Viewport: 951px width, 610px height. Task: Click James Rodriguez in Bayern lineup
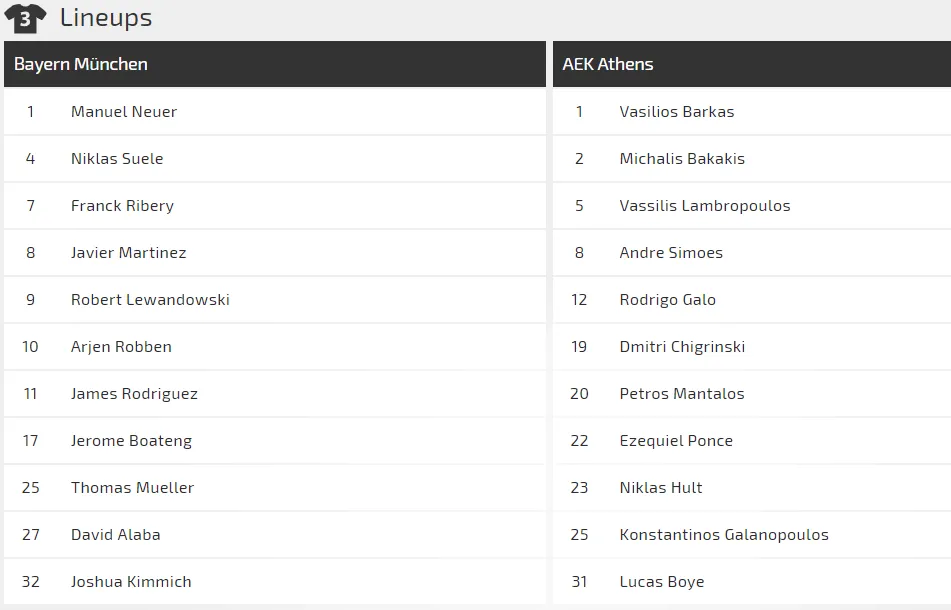pyautogui.click(x=134, y=394)
